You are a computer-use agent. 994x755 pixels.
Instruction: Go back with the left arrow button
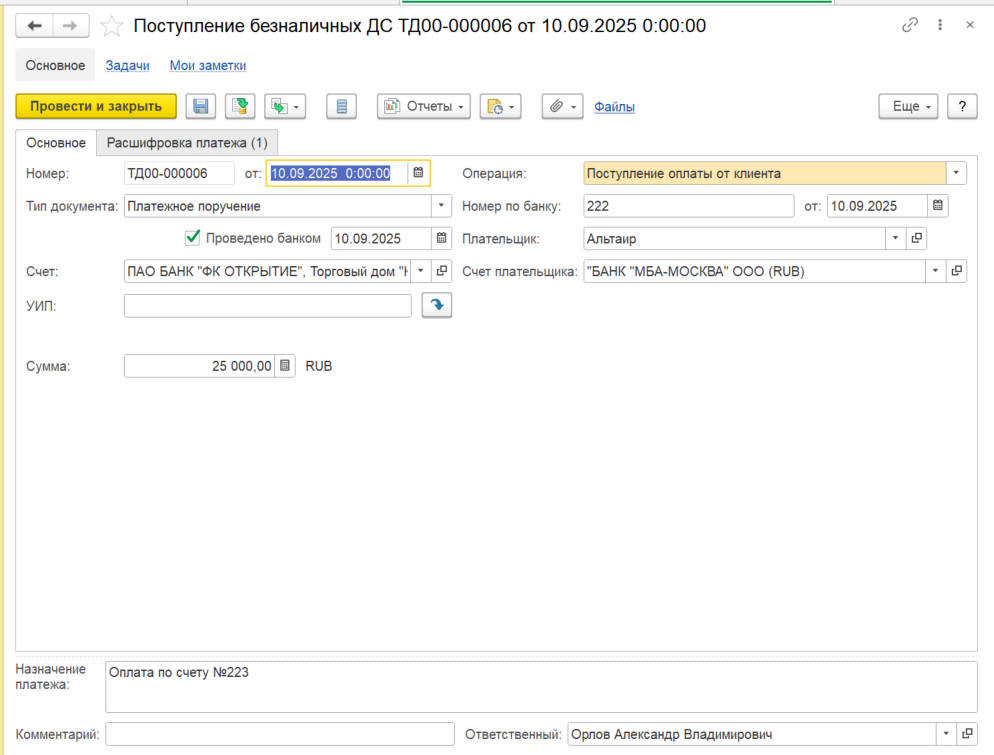[34, 26]
